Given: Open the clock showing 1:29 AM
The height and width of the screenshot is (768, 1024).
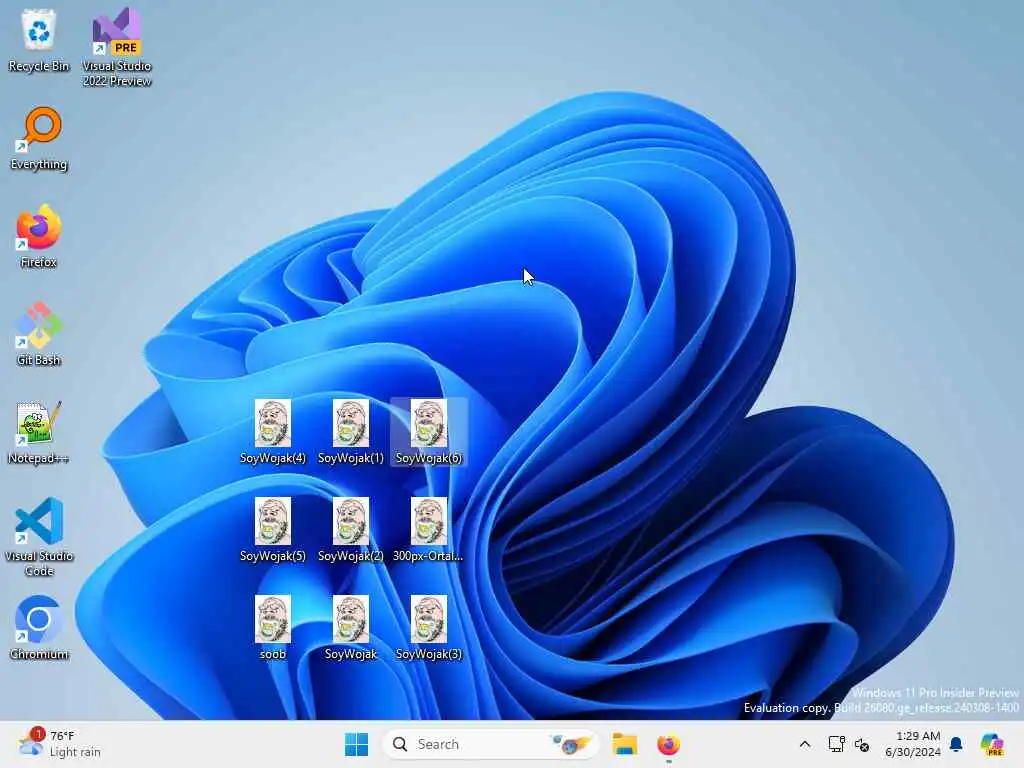Looking at the screenshot, I should click(913, 744).
